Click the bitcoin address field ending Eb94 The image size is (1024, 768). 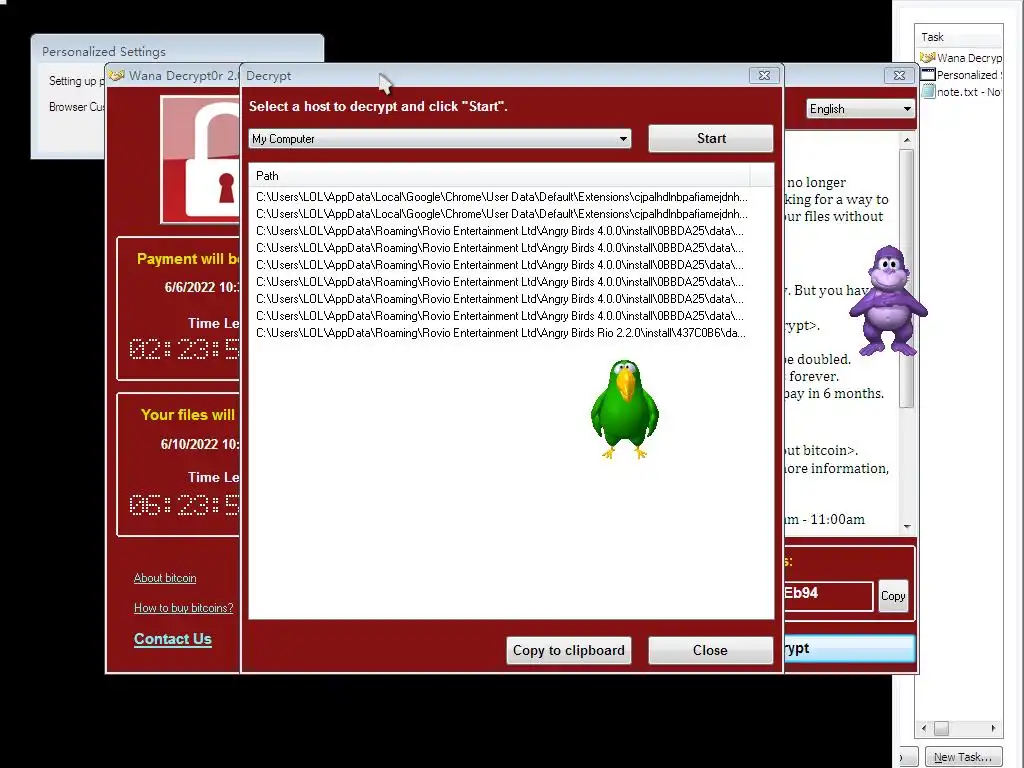pos(828,596)
